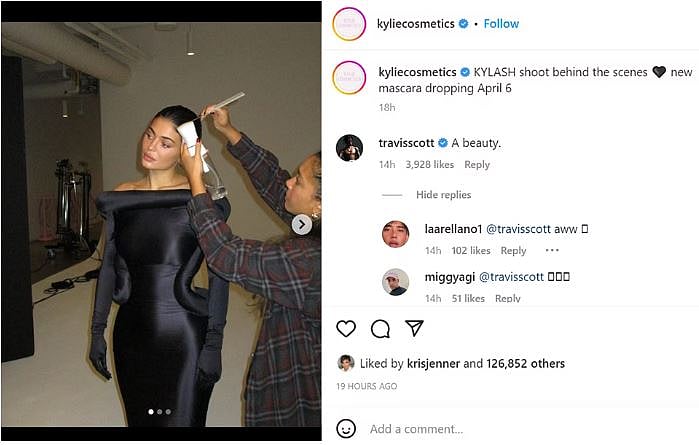Image resolution: width=699 pixels, height=445 pixels.
Task: View the 126,852 others who liked
Action: 526,364
